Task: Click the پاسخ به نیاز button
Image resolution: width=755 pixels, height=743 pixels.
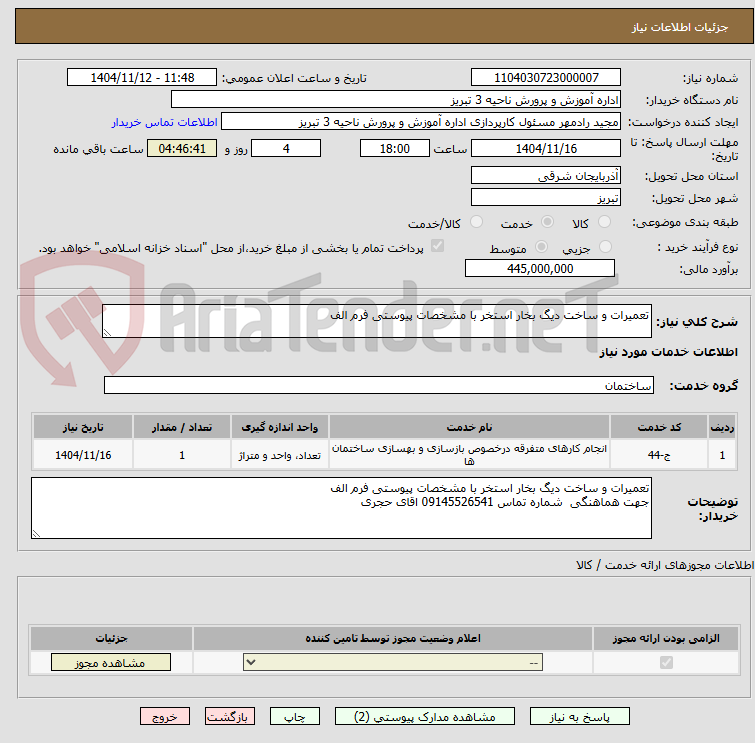Action: [x=579, y=717]
